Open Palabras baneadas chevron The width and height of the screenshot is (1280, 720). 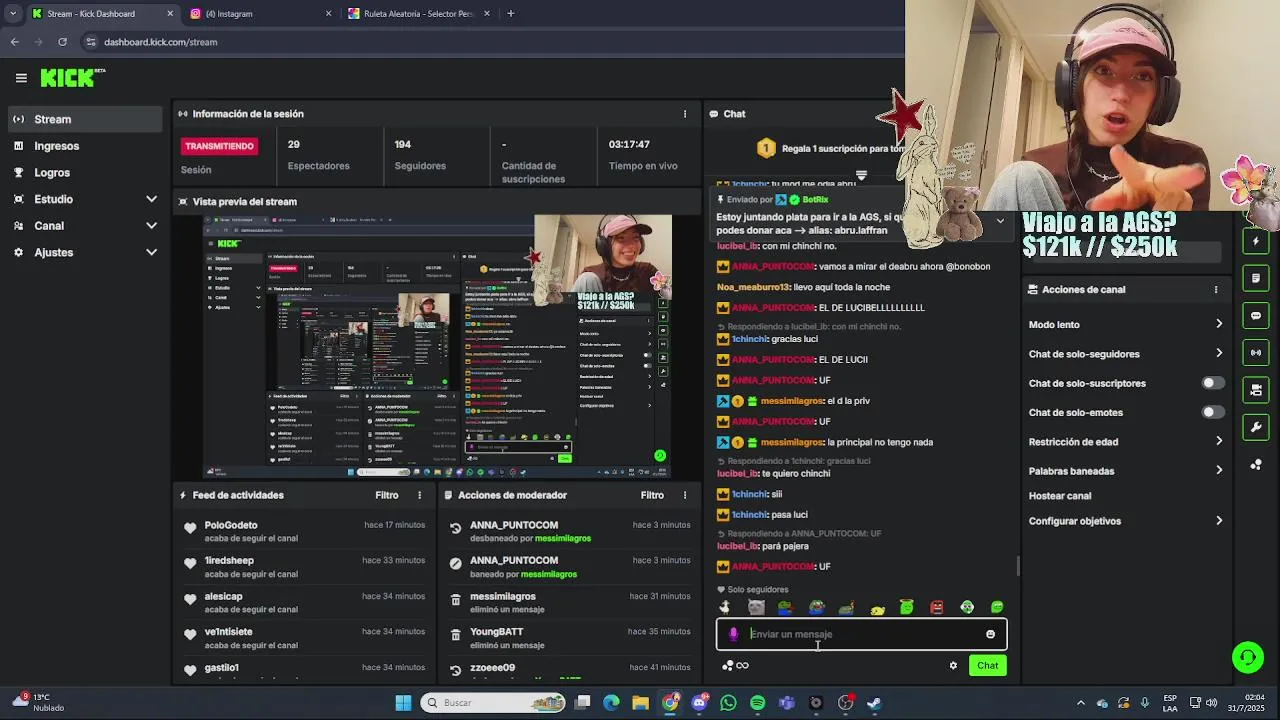pos(1218,470)
